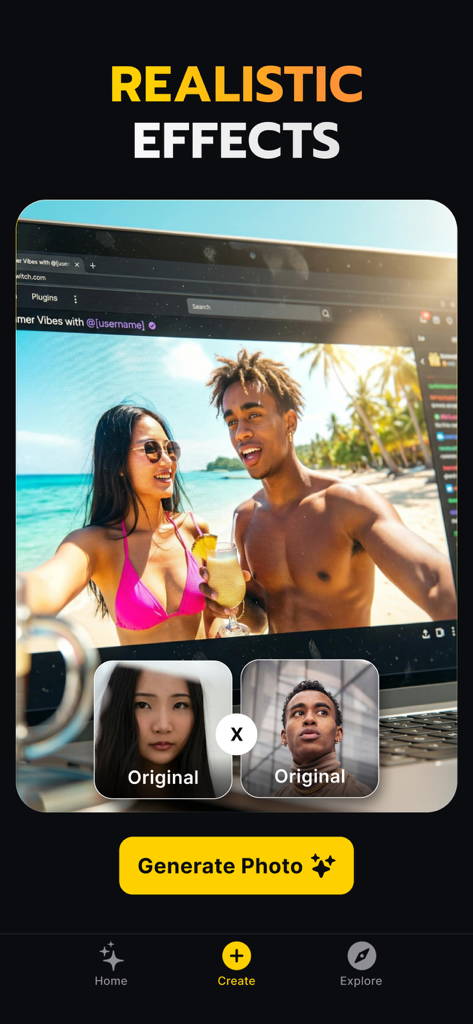This screenshot has height=1024, width=473.
Task: Open the Home tab
Action: click(x=111, y=965)
